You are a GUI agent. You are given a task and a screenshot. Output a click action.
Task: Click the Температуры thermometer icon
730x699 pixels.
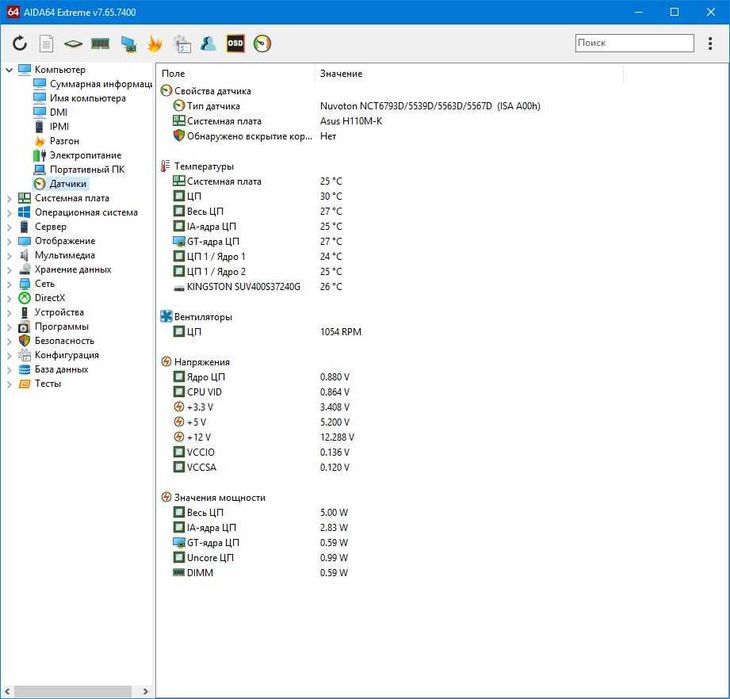pyautogui.click(x=165, y=166)
